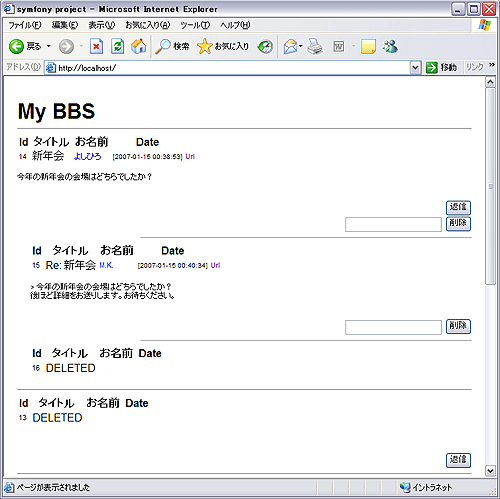Viewport: 500px width, 499px height.
Task: Click DELETED text of post 13
Action: 57,418
